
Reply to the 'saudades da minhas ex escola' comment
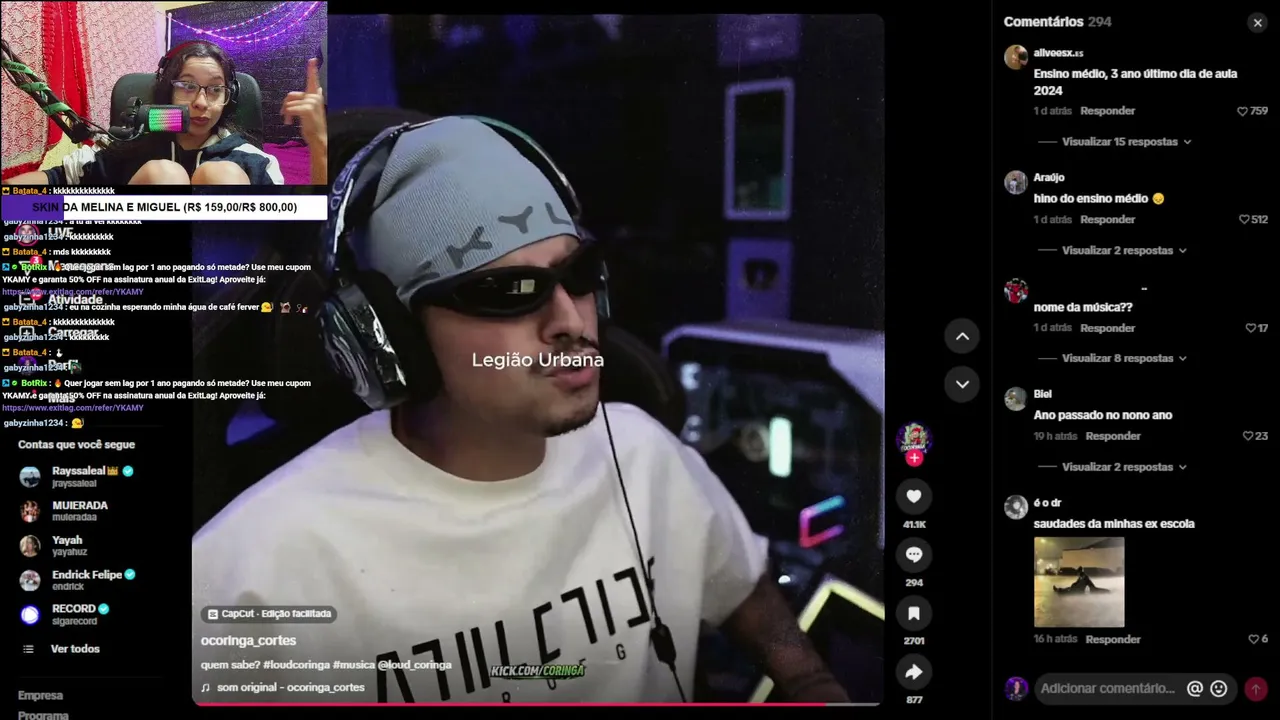pos(1113,639)
